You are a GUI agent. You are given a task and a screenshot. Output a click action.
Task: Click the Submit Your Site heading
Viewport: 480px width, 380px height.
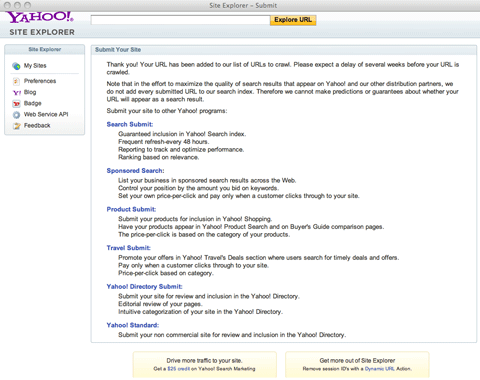(x=118, y=50)
